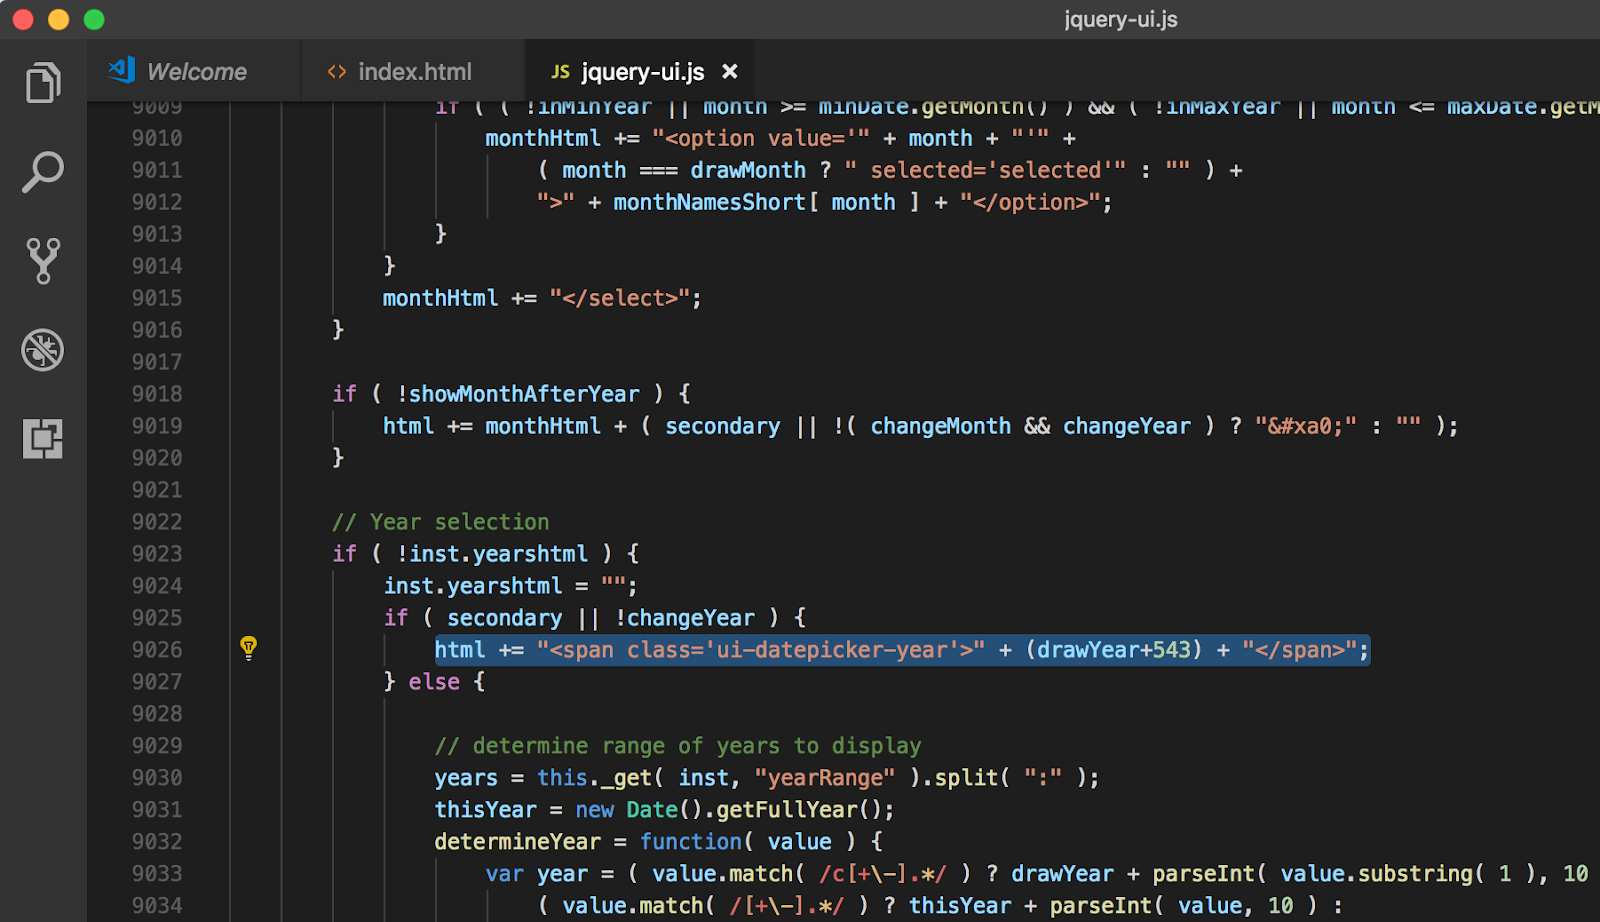Select the jquery-ui.js tab
Screen dimensions: 1600x922
[641, 71]
